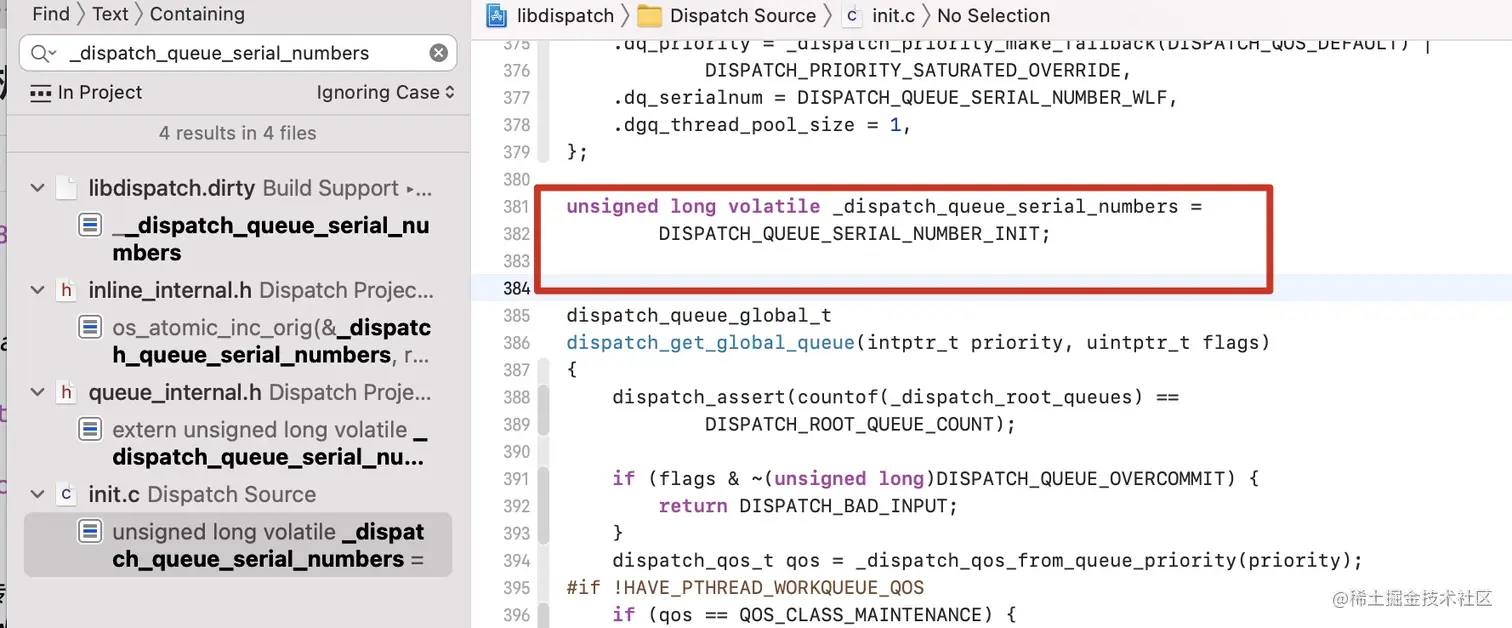
Task: Click the inline_internal.h header file icon
Action: pyautogui.click(x=66, y=290)
